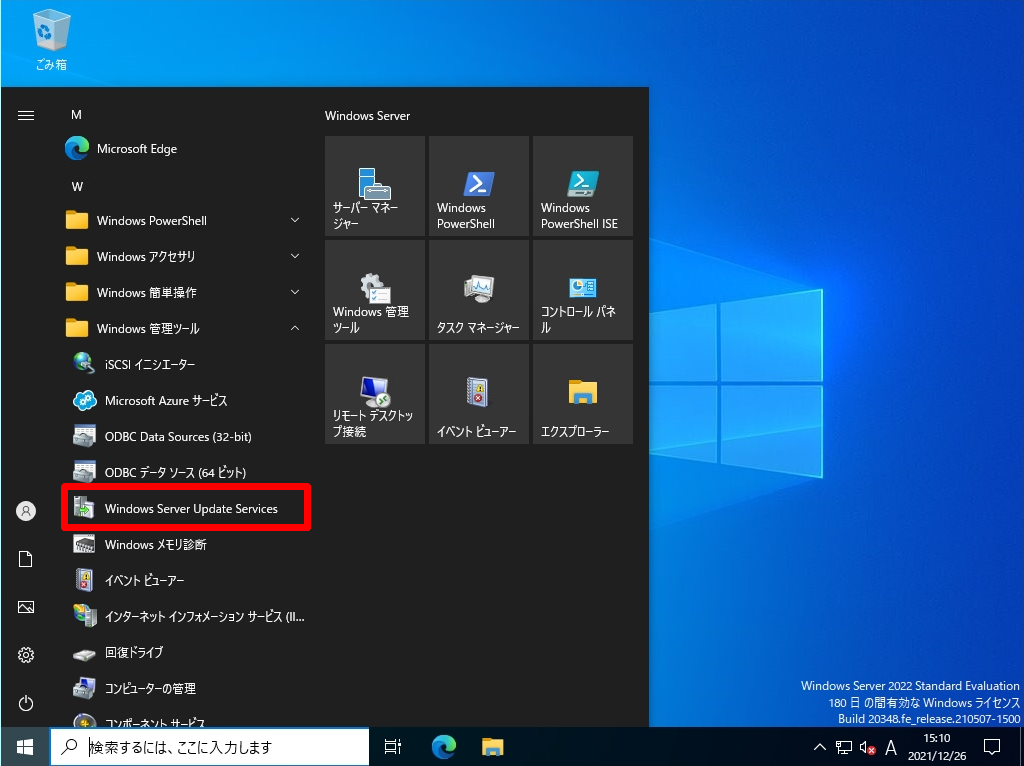Viewport: 1024px width, 766px height.
Task: Open the ごみ箱 desktop icon
Action: point(51,40)
